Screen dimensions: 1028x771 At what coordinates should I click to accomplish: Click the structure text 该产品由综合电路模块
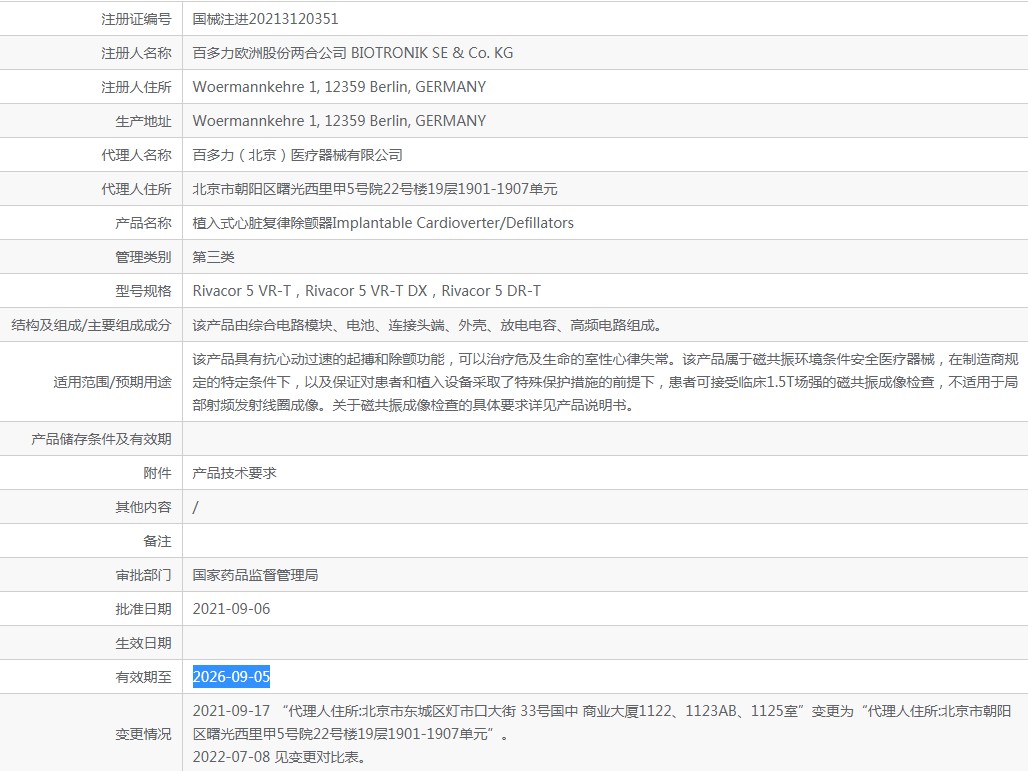click(429, 325)
